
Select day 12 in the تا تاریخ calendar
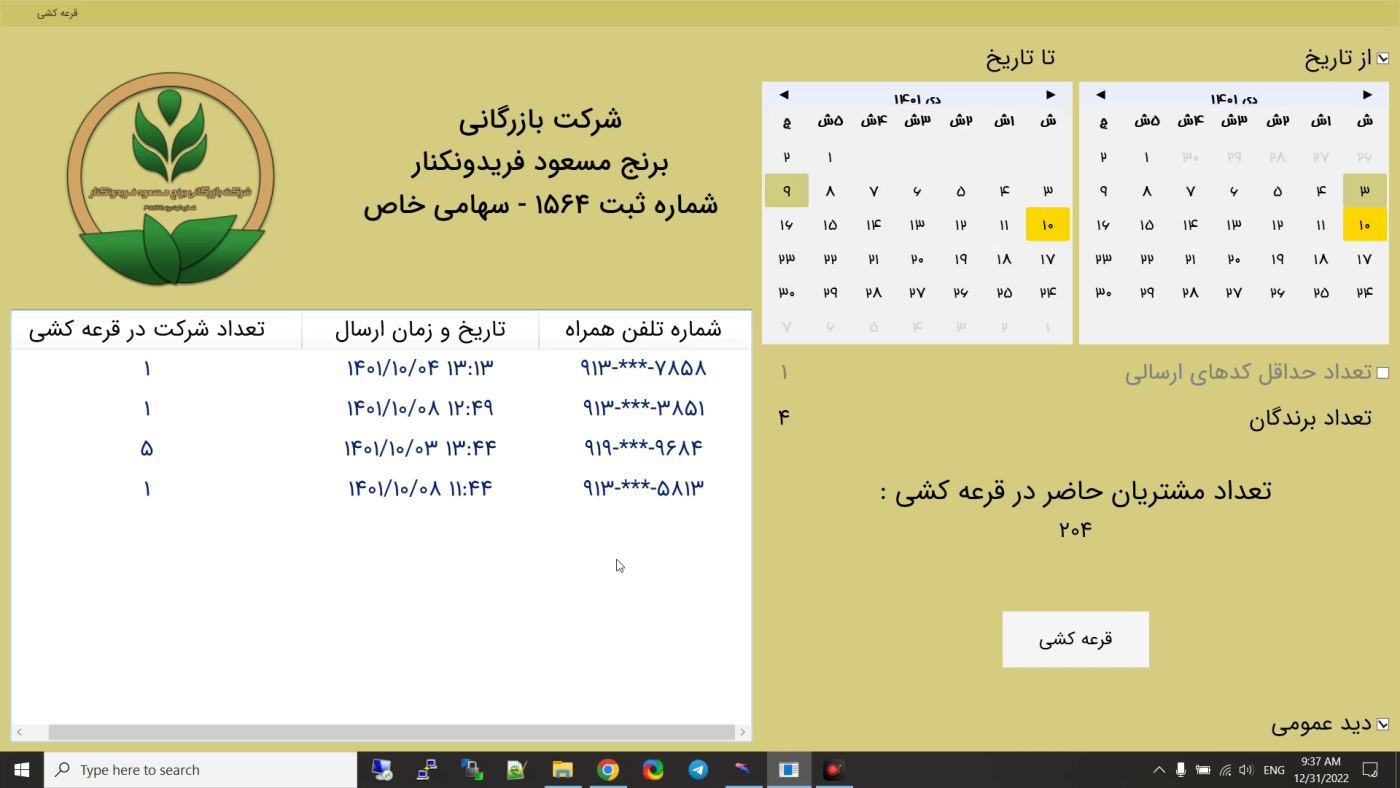point(961,225)
